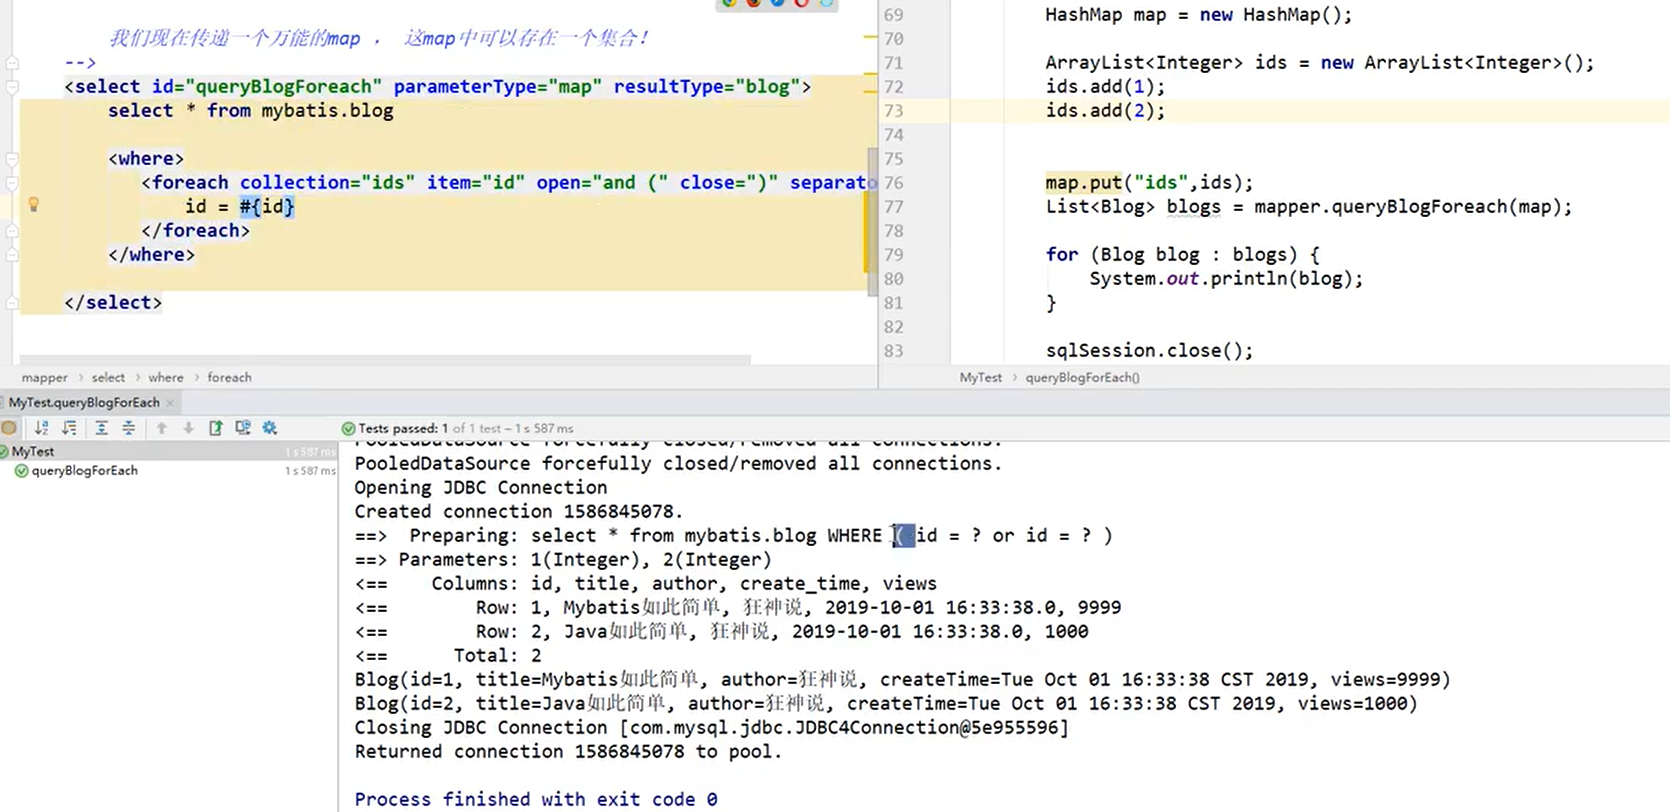
Task: Click parameterType="map" attribute
Action: (x=497, y=87)
